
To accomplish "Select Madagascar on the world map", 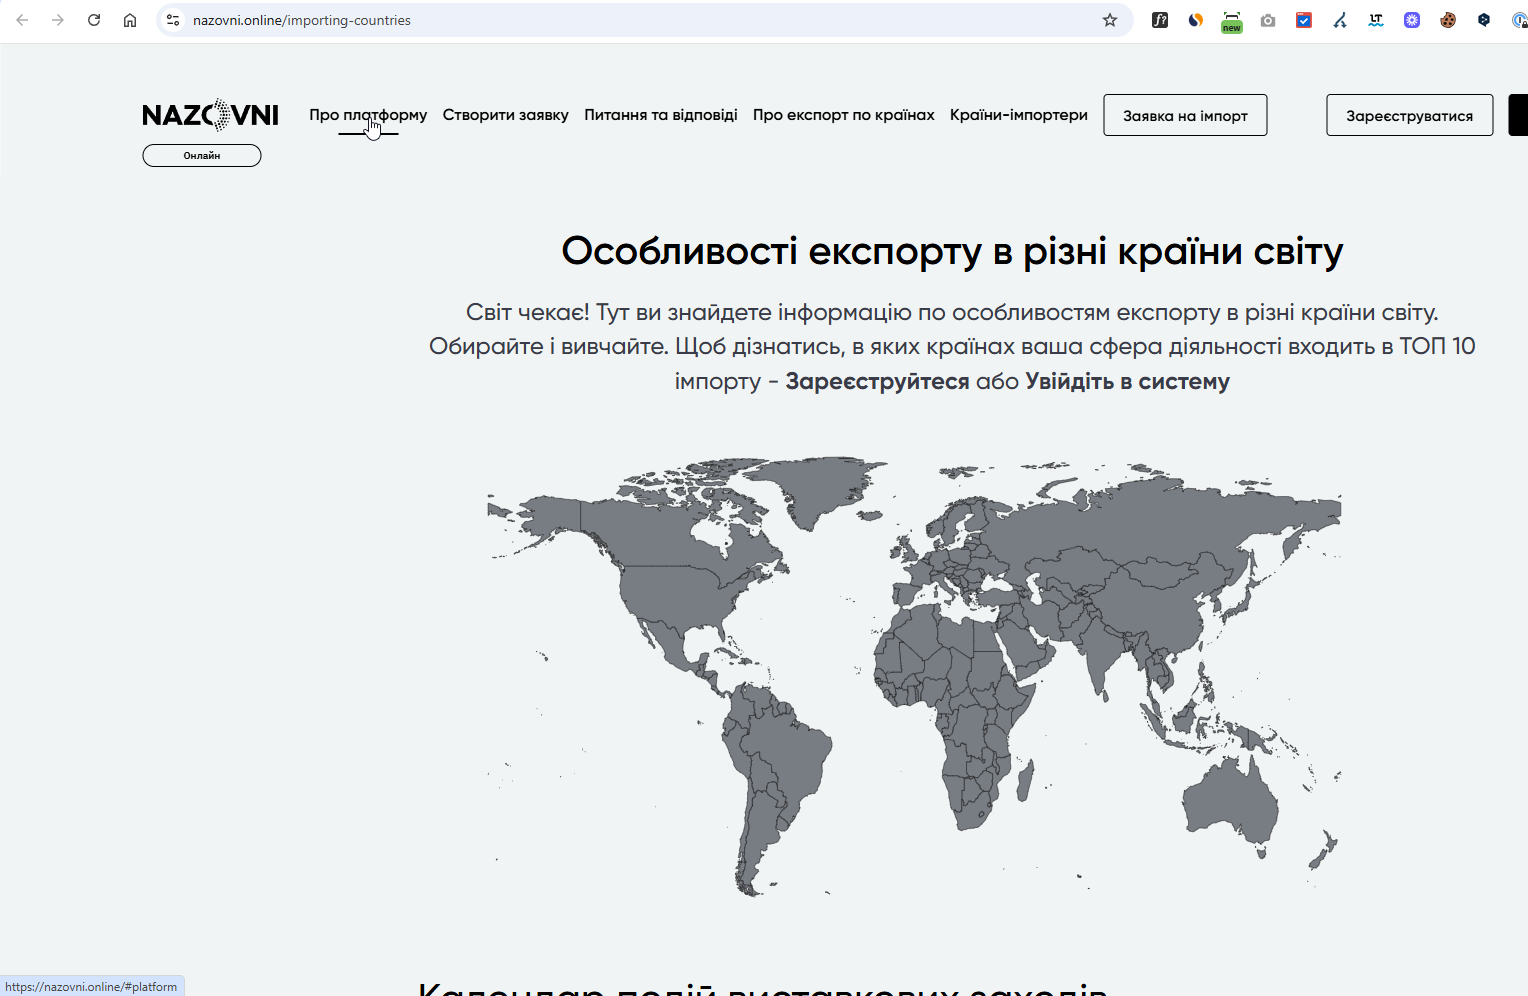I will click(x=1025, y=780).
